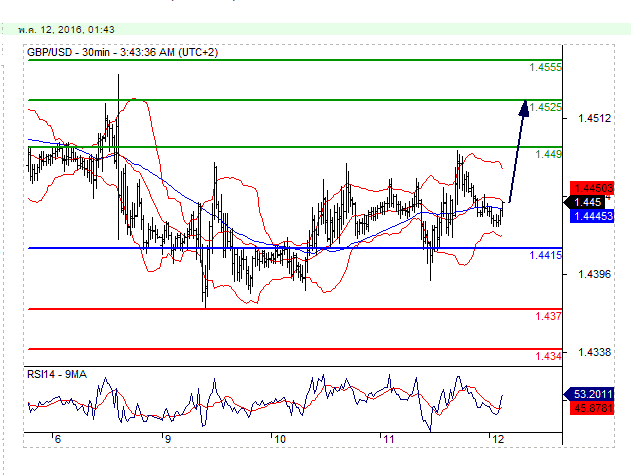631x475 pixels.
Task: Click the 1.4525 resistance level label
Action: coord(545,107)
